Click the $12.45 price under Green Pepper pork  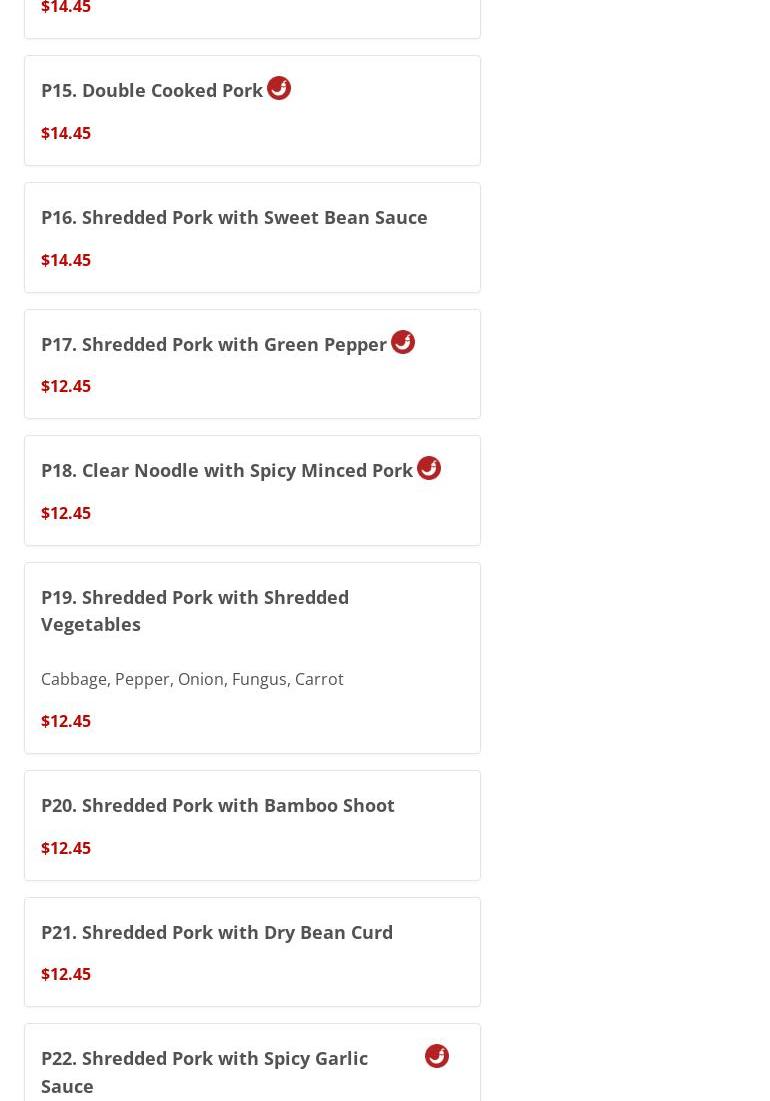(x=66, y=386)
